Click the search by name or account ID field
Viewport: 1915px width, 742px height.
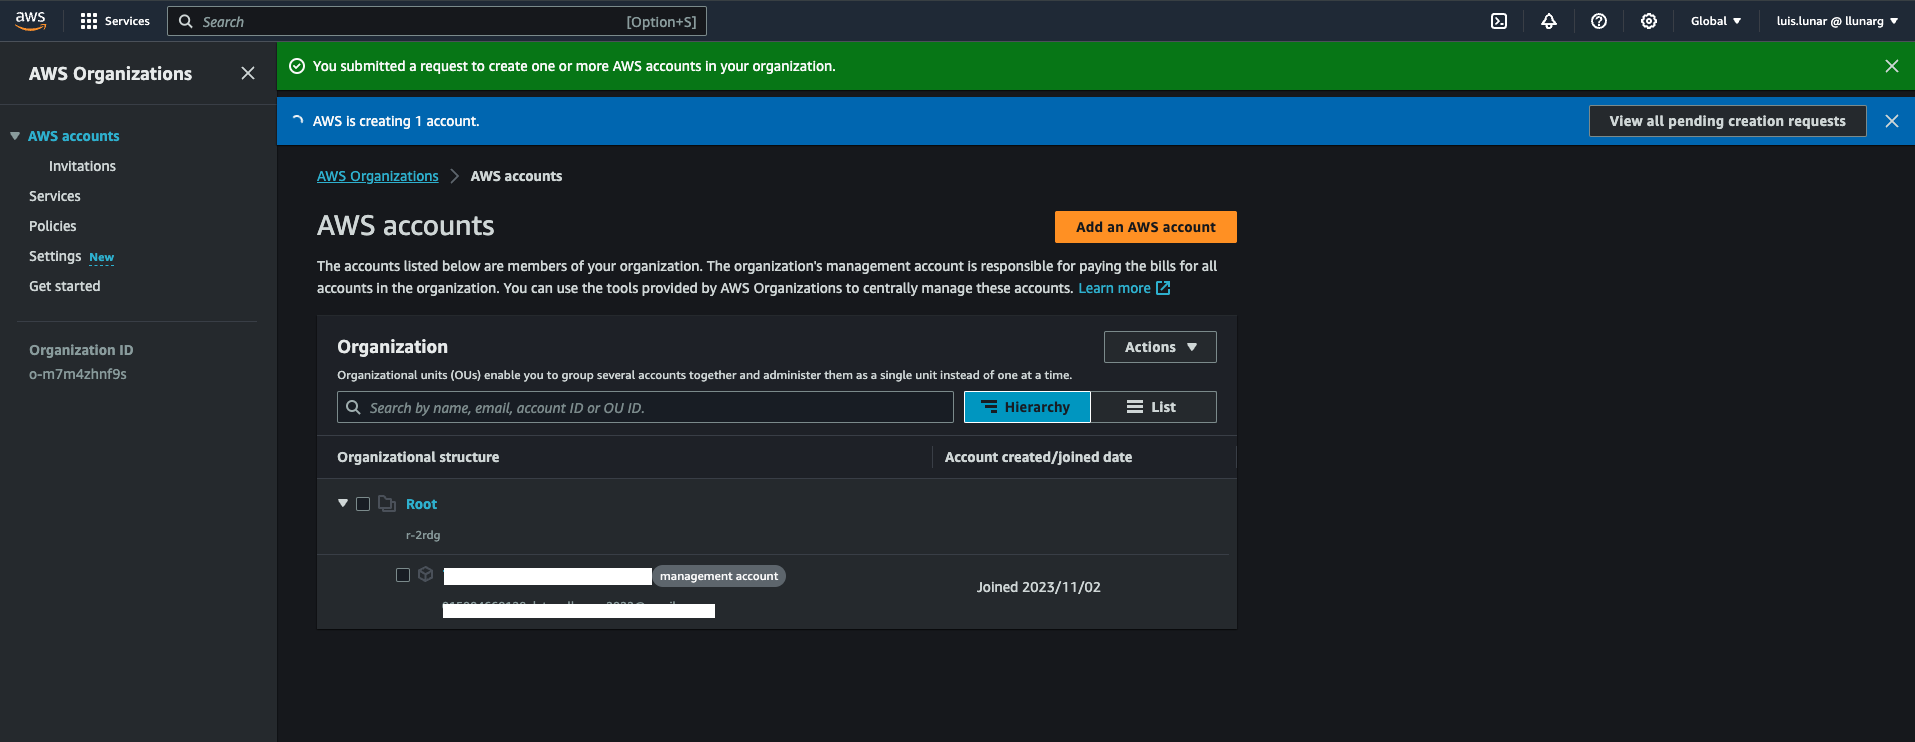(645, 407)
